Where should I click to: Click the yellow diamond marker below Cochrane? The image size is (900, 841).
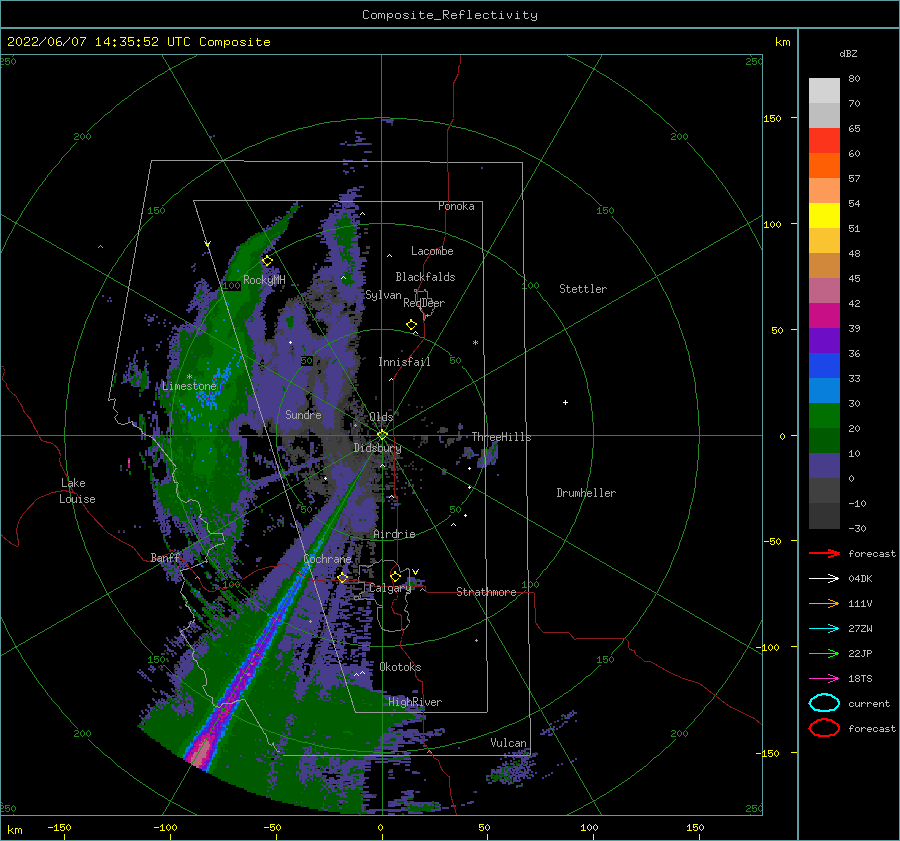pos(343,578)
